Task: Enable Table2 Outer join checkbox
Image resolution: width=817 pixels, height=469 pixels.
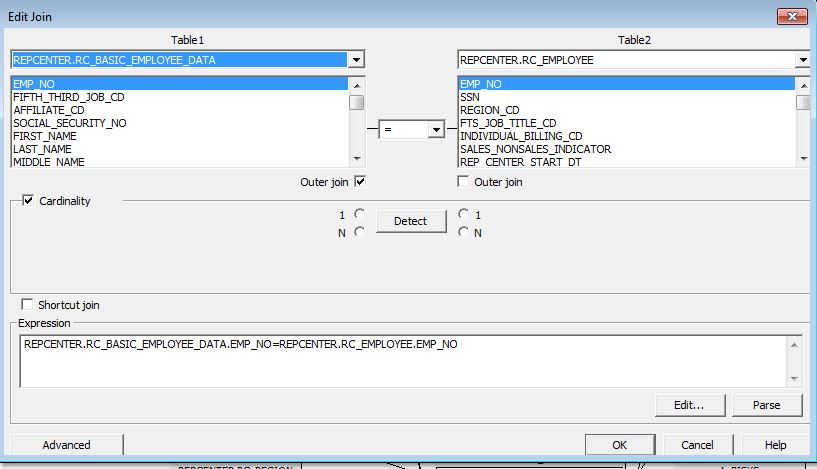Action: [463, 182]
